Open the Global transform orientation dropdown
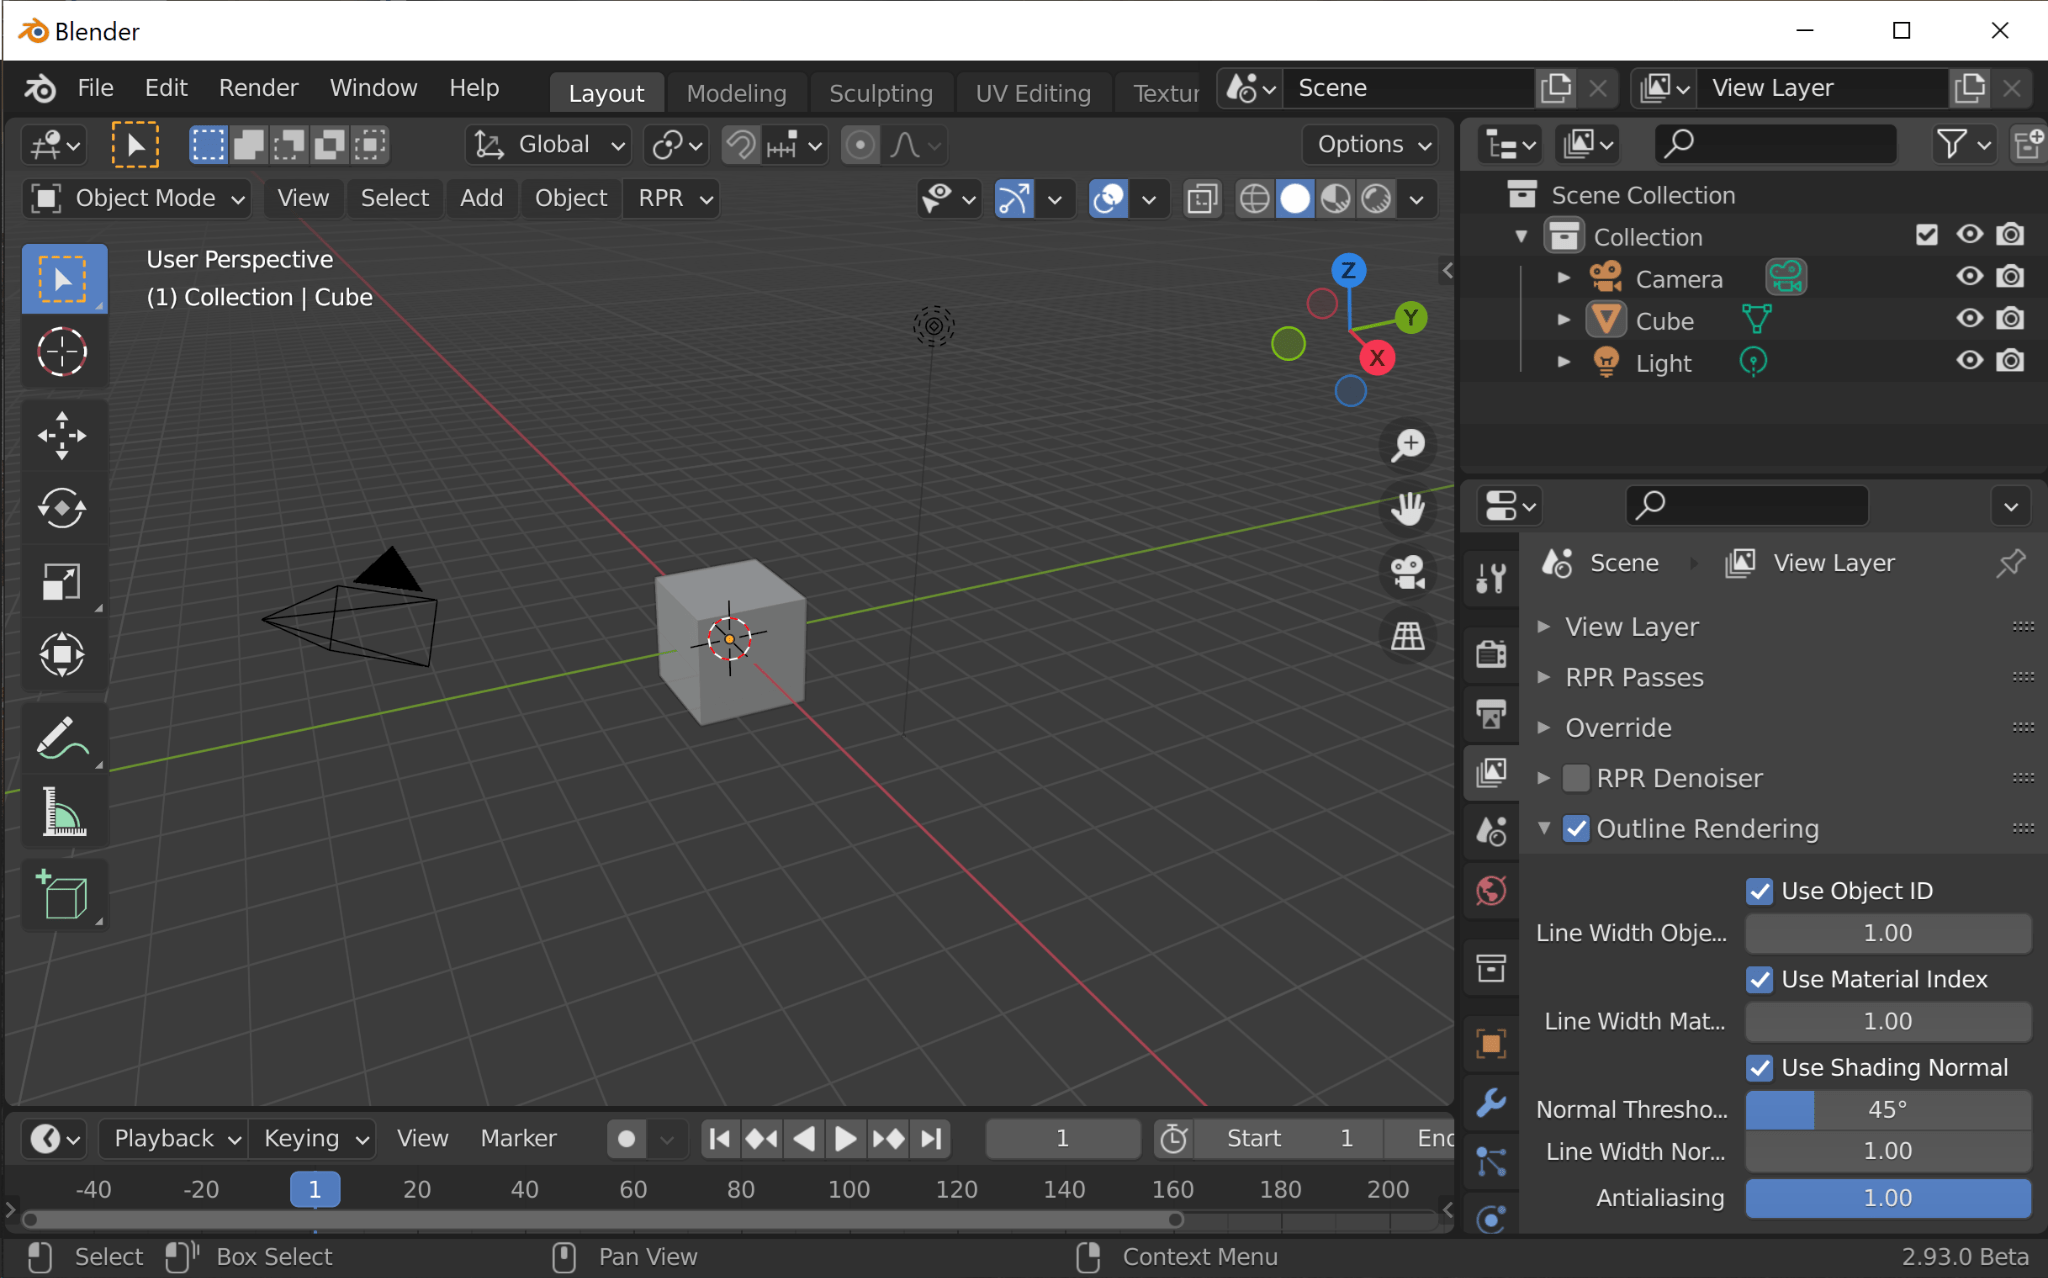 pyautogui.click(x=546, y=144)
